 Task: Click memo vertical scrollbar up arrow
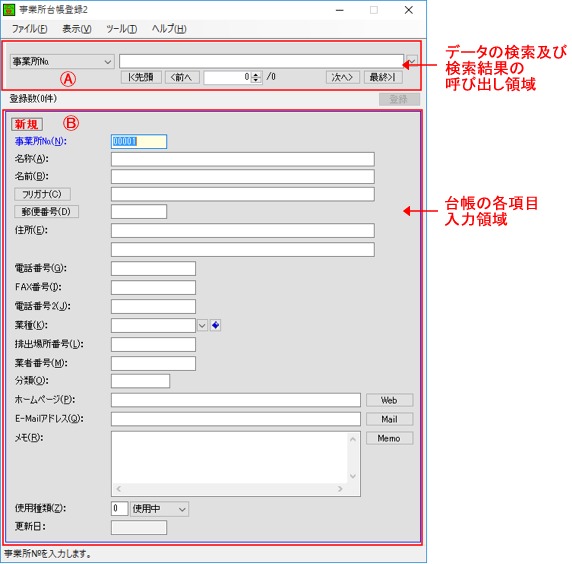pos(353,439)
